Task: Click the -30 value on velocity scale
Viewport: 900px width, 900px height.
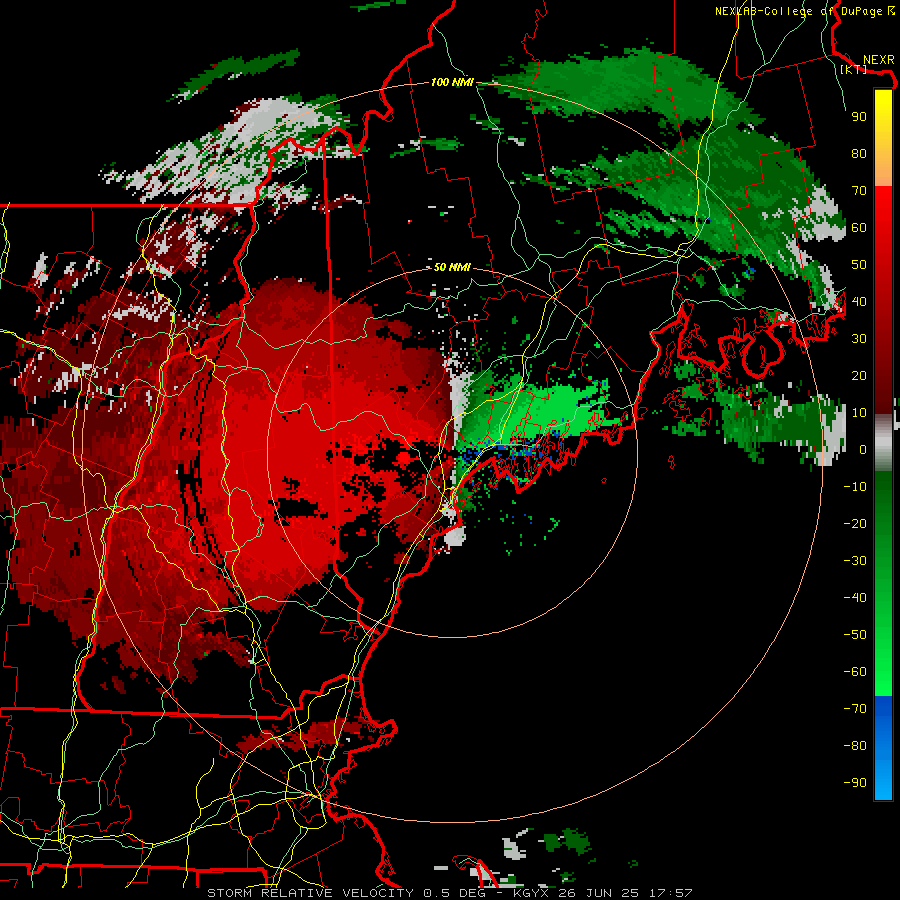Action: point(855,561)
